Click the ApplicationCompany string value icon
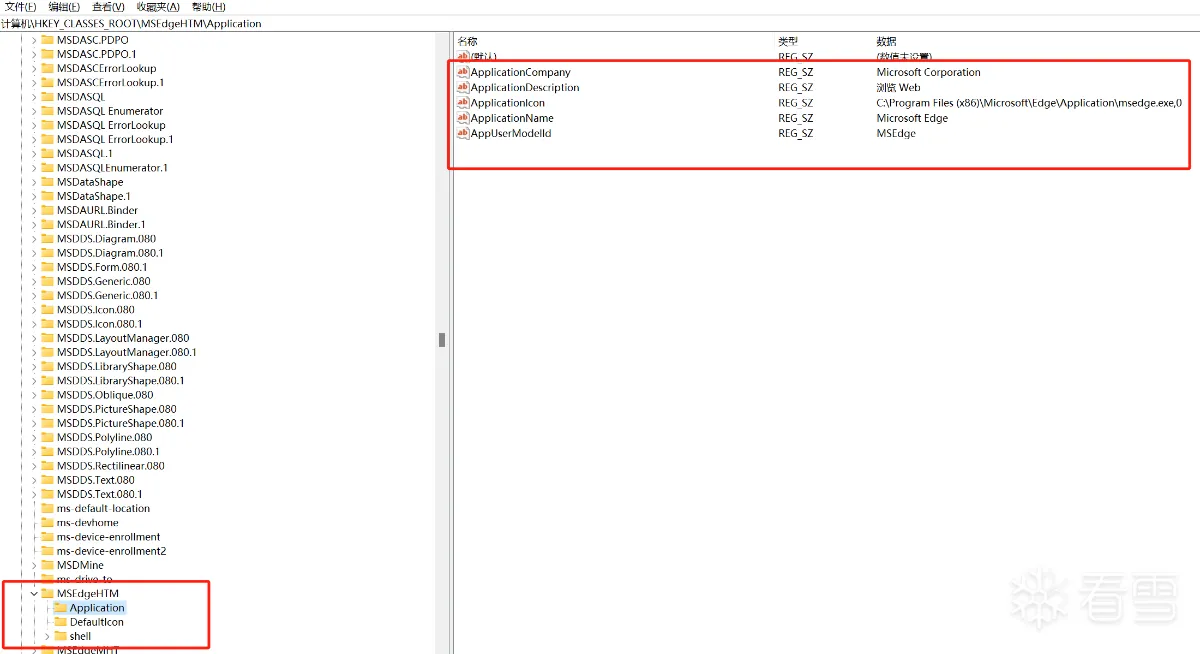The image size is (1200, 654). (x=463, y=72)
